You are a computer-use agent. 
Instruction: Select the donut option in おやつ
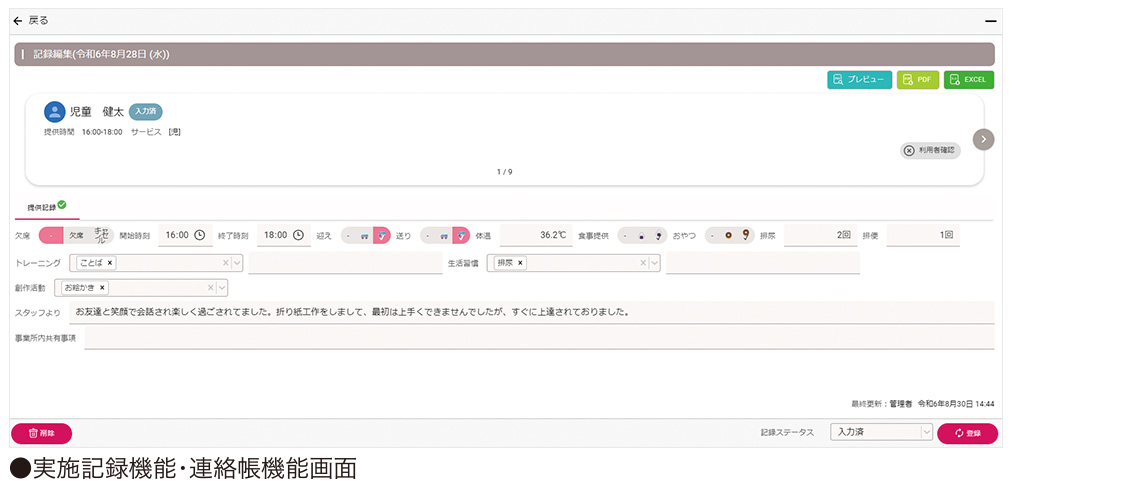point(729,235)
